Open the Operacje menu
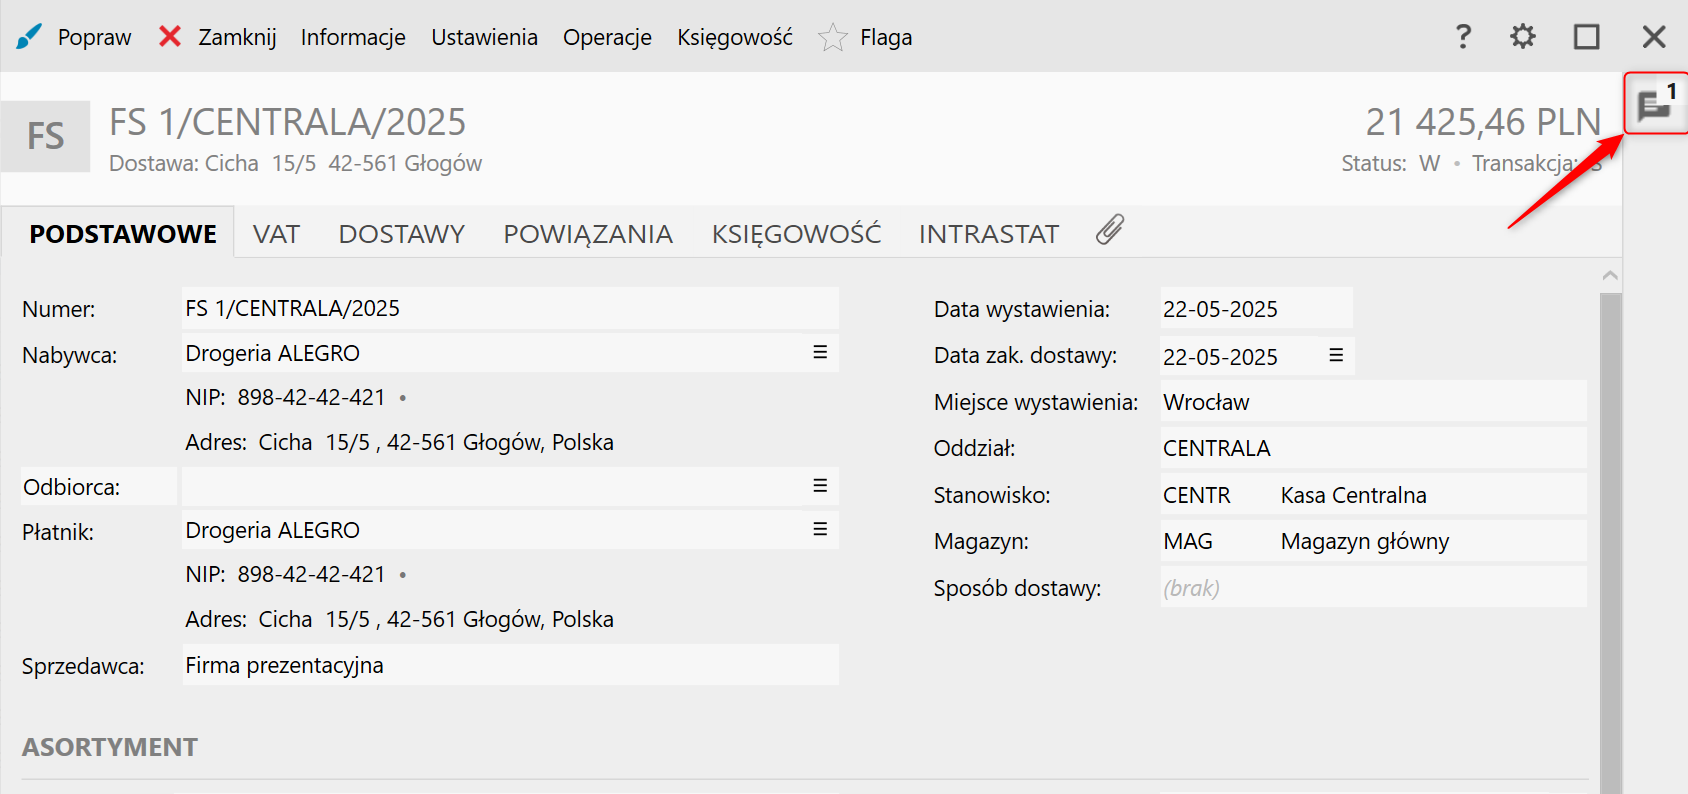This screenshot has width=1688, height=794. tap(607, 38)
